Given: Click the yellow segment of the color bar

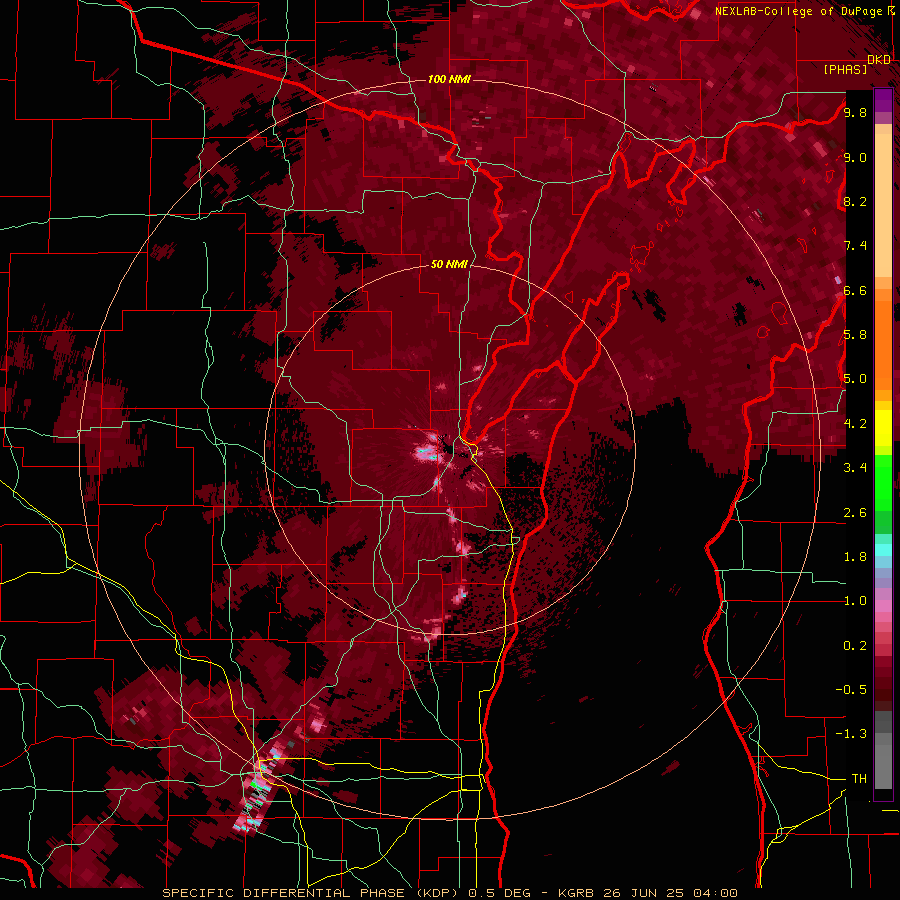Looking at the screenshot, I should coord(883,428).
